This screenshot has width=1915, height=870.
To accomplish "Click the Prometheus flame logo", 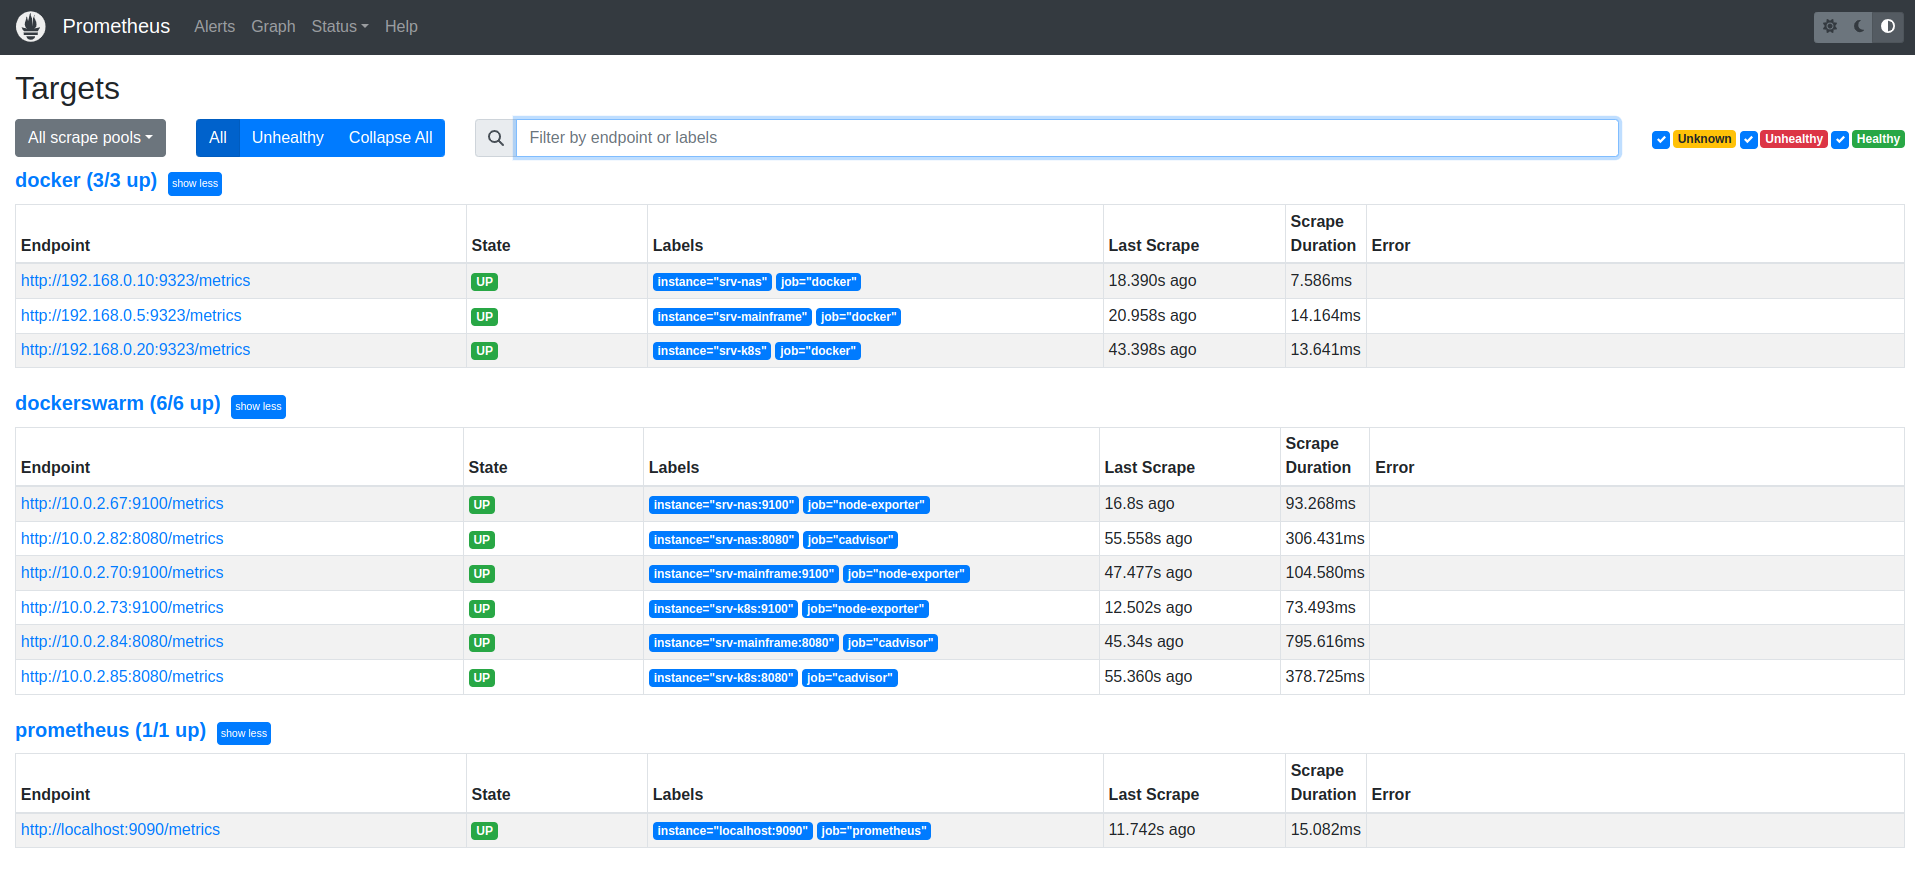I will [x=31, y=27].
